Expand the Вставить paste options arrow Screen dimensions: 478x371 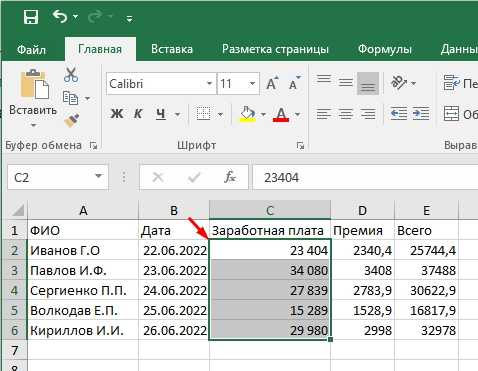click(x=33, y=125)
